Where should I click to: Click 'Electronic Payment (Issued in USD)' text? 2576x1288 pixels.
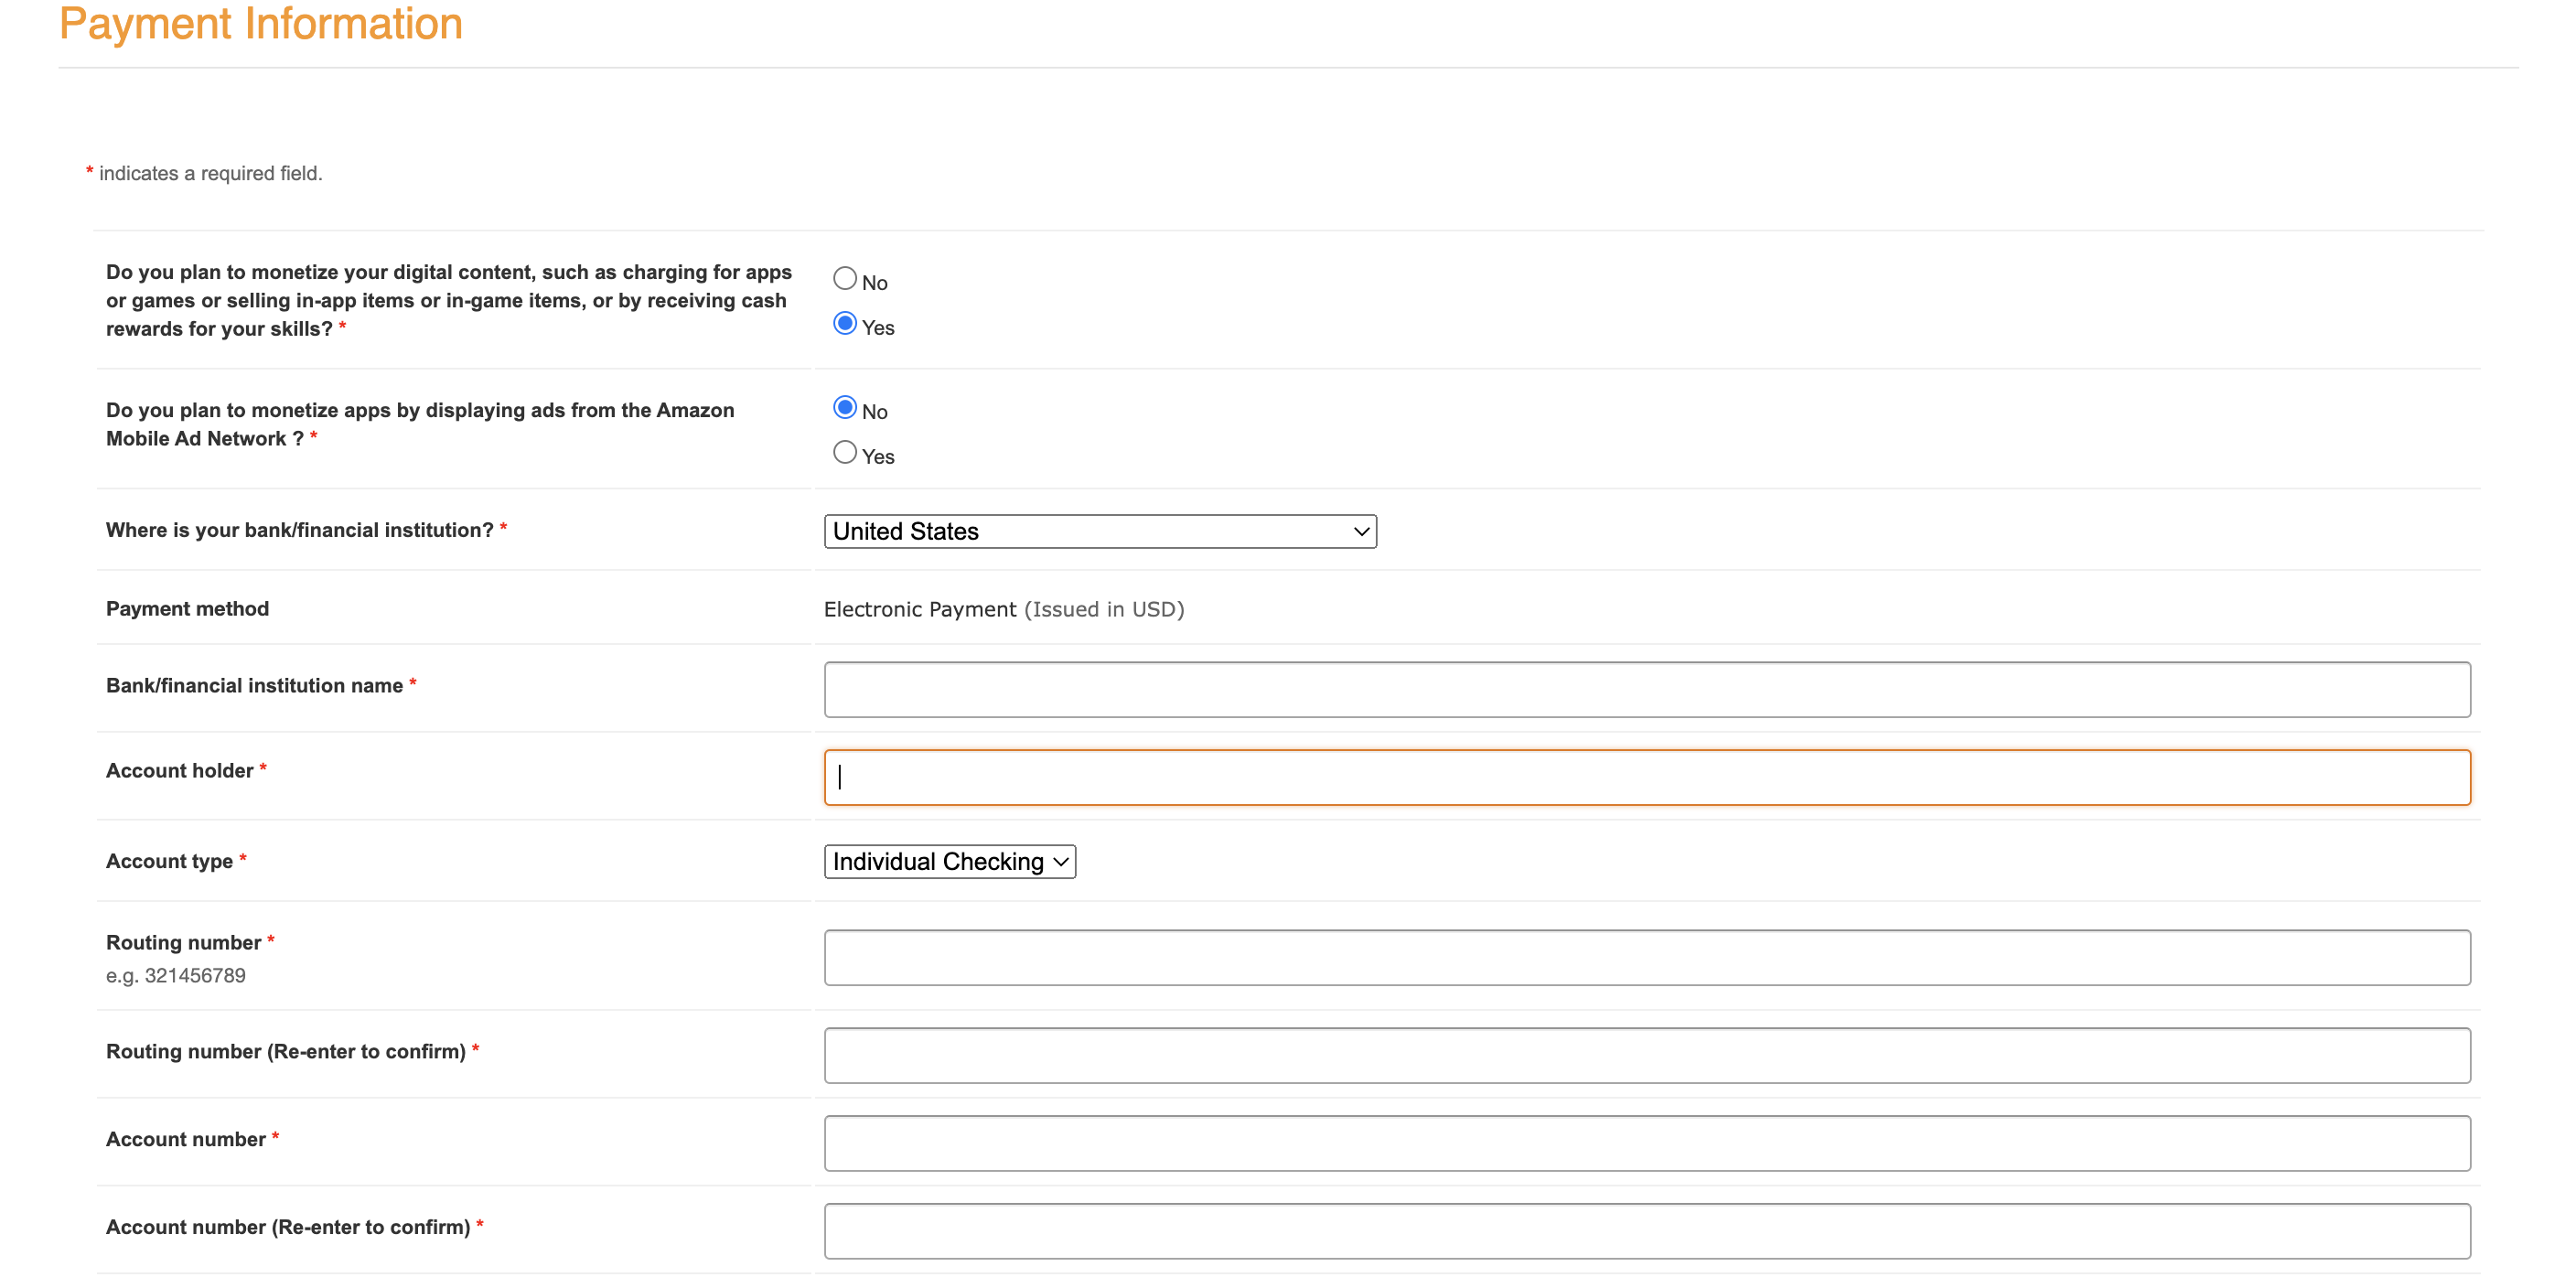1004,609
